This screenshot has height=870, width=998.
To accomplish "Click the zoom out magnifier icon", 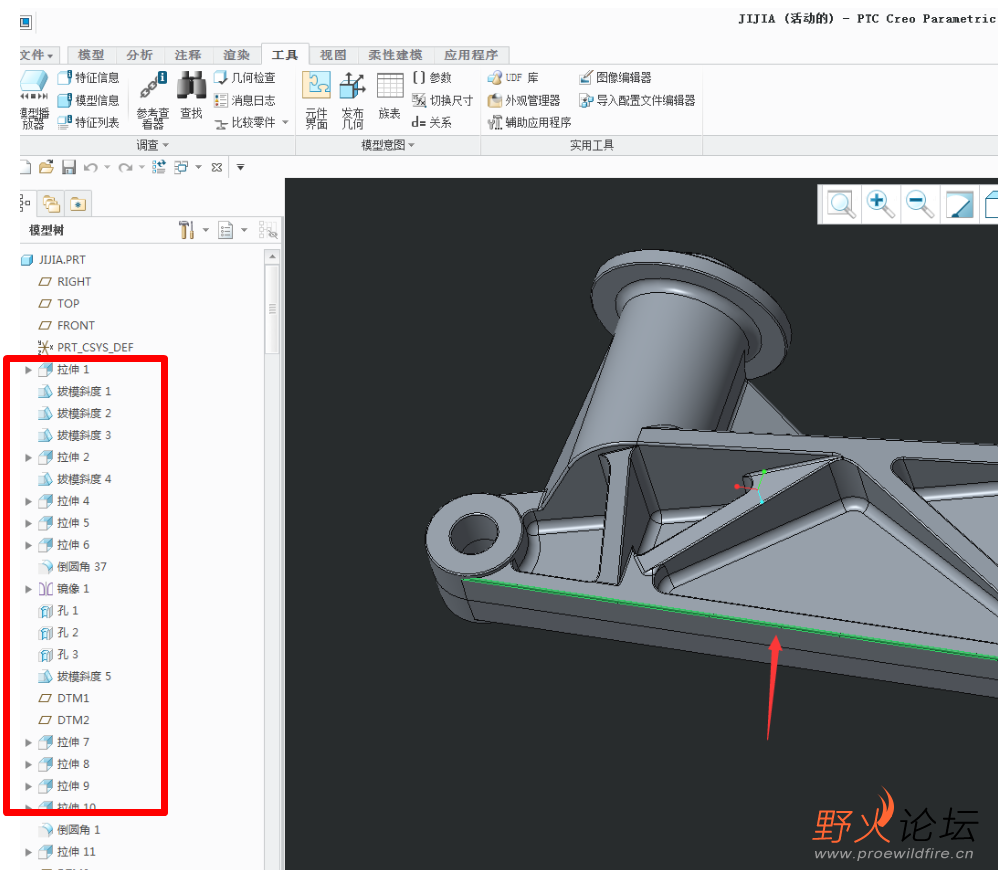I will pos(919,204).
